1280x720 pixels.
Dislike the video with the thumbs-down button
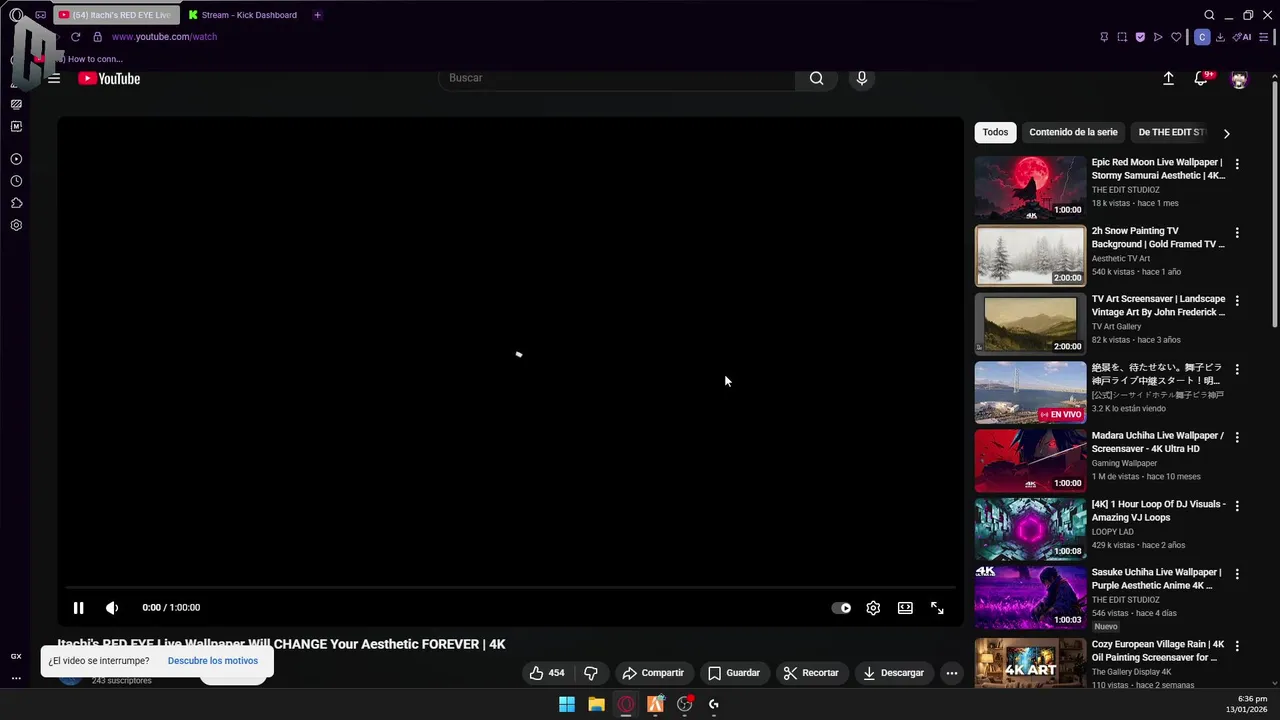click(591, 673)
